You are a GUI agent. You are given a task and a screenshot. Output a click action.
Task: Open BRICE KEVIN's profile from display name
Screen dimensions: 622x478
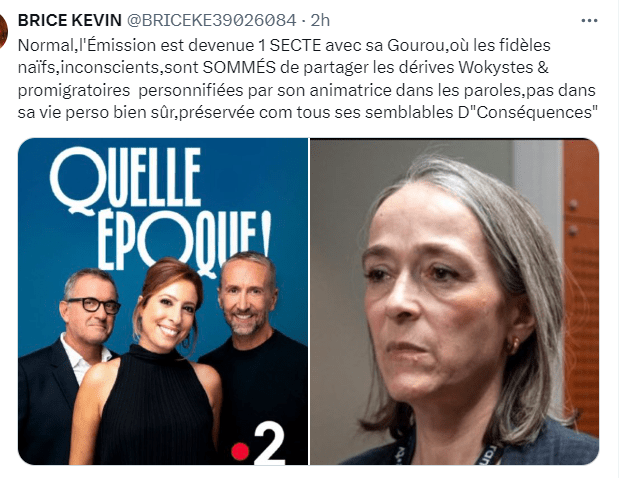[x=70, y=20]
